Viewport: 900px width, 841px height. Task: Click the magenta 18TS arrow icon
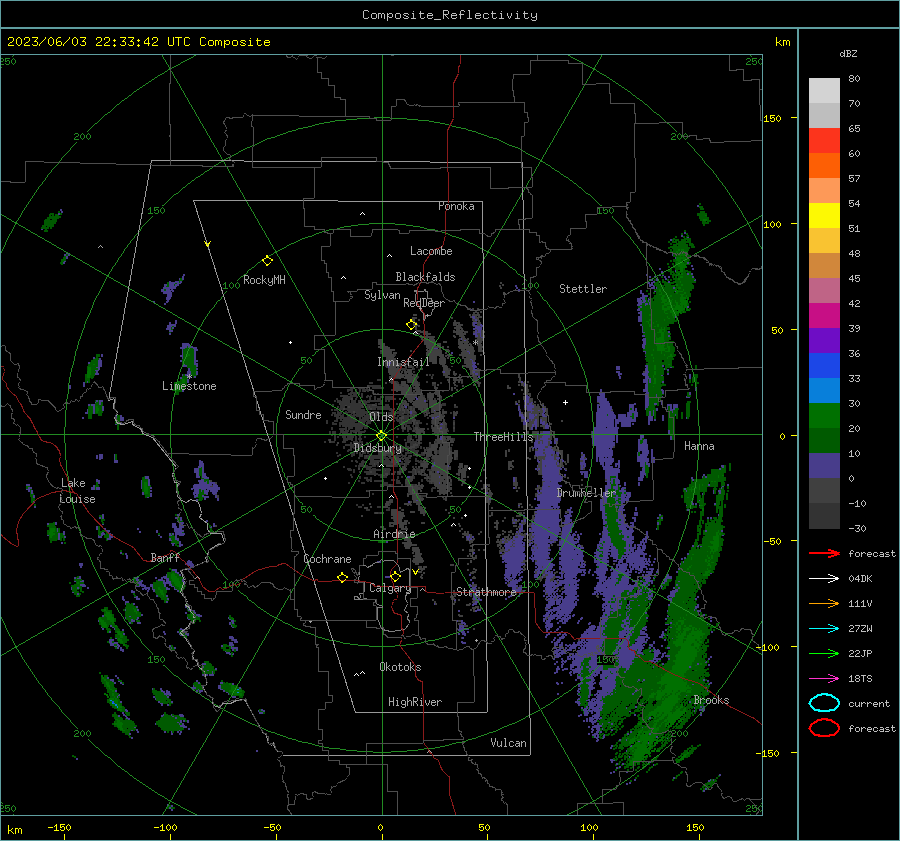coord(824,679)
